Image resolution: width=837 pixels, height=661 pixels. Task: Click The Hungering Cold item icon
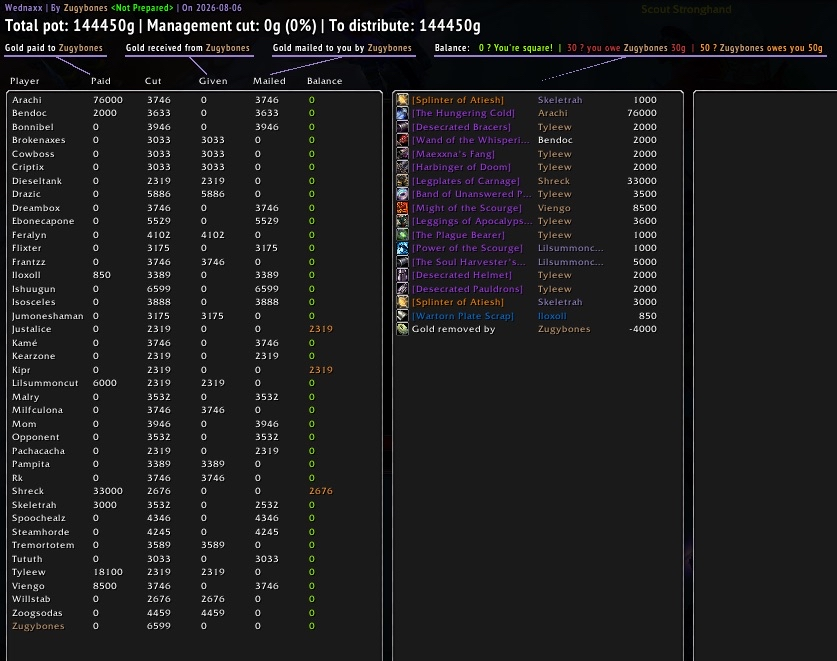coord(402,113)
